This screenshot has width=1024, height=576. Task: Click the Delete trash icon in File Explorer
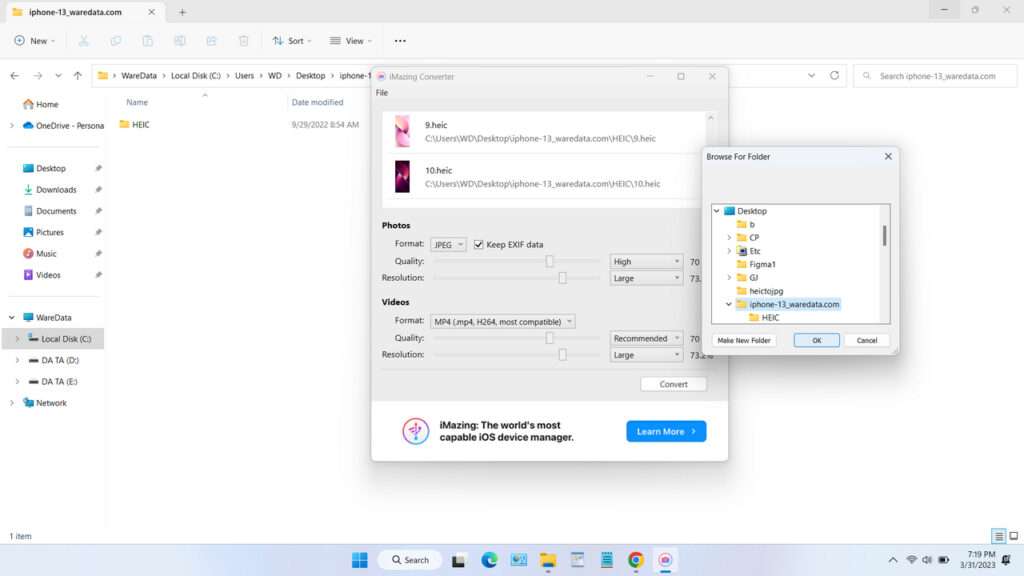click(x=244, y=40)
